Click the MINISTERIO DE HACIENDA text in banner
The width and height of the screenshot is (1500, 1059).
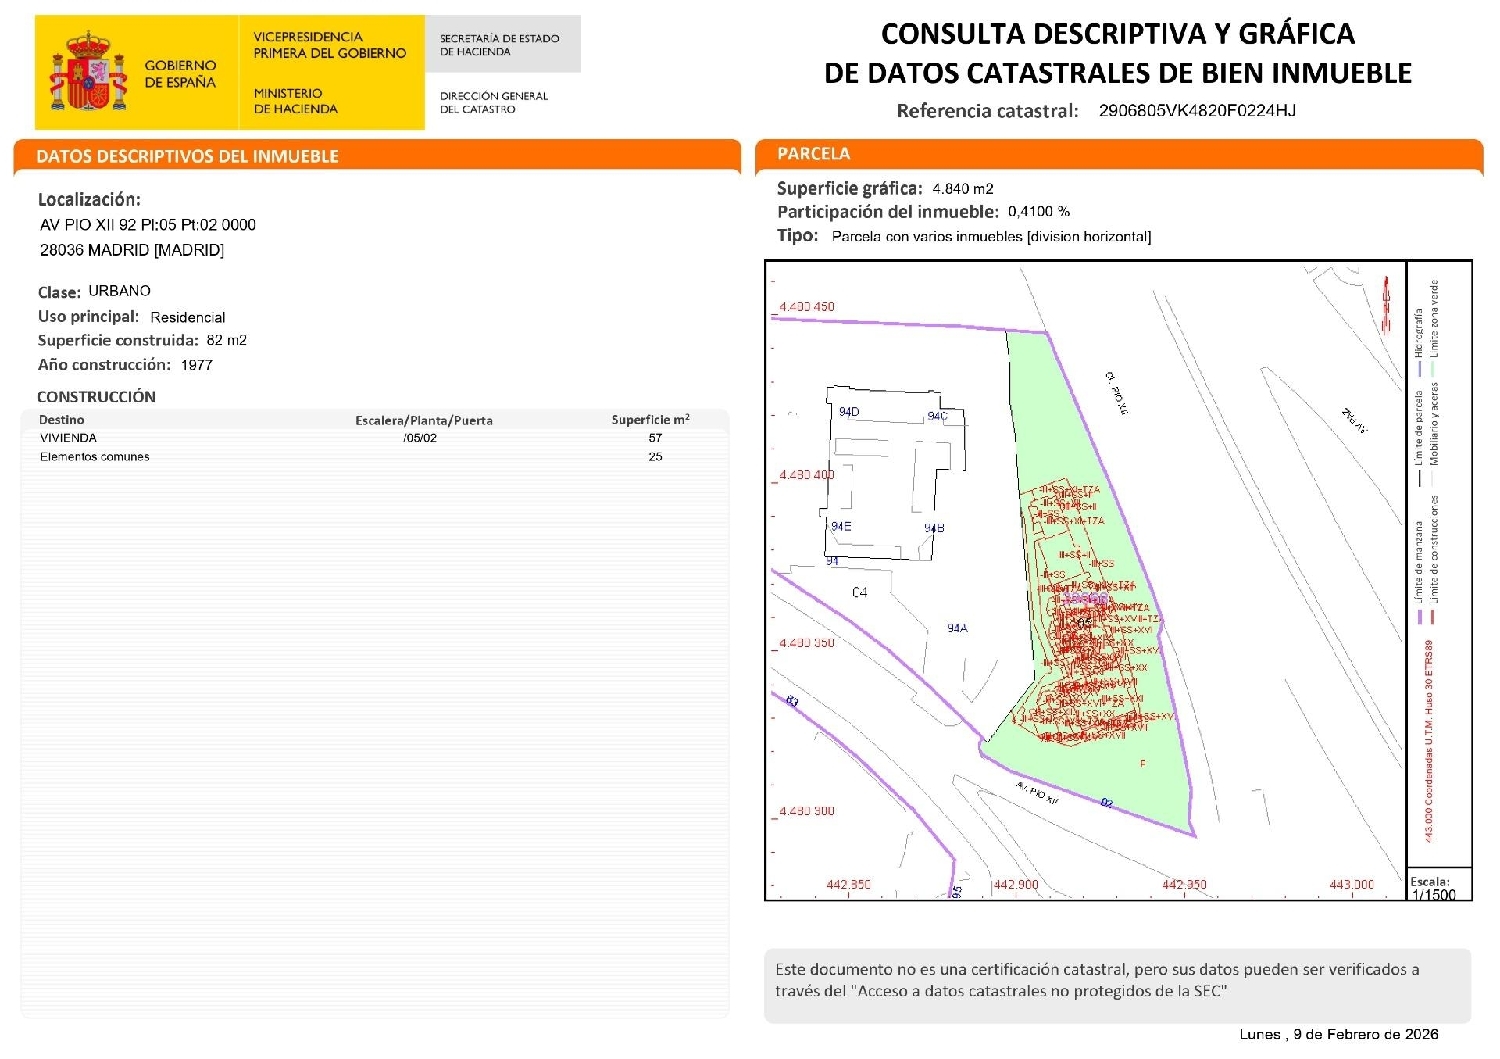point(295,101)
